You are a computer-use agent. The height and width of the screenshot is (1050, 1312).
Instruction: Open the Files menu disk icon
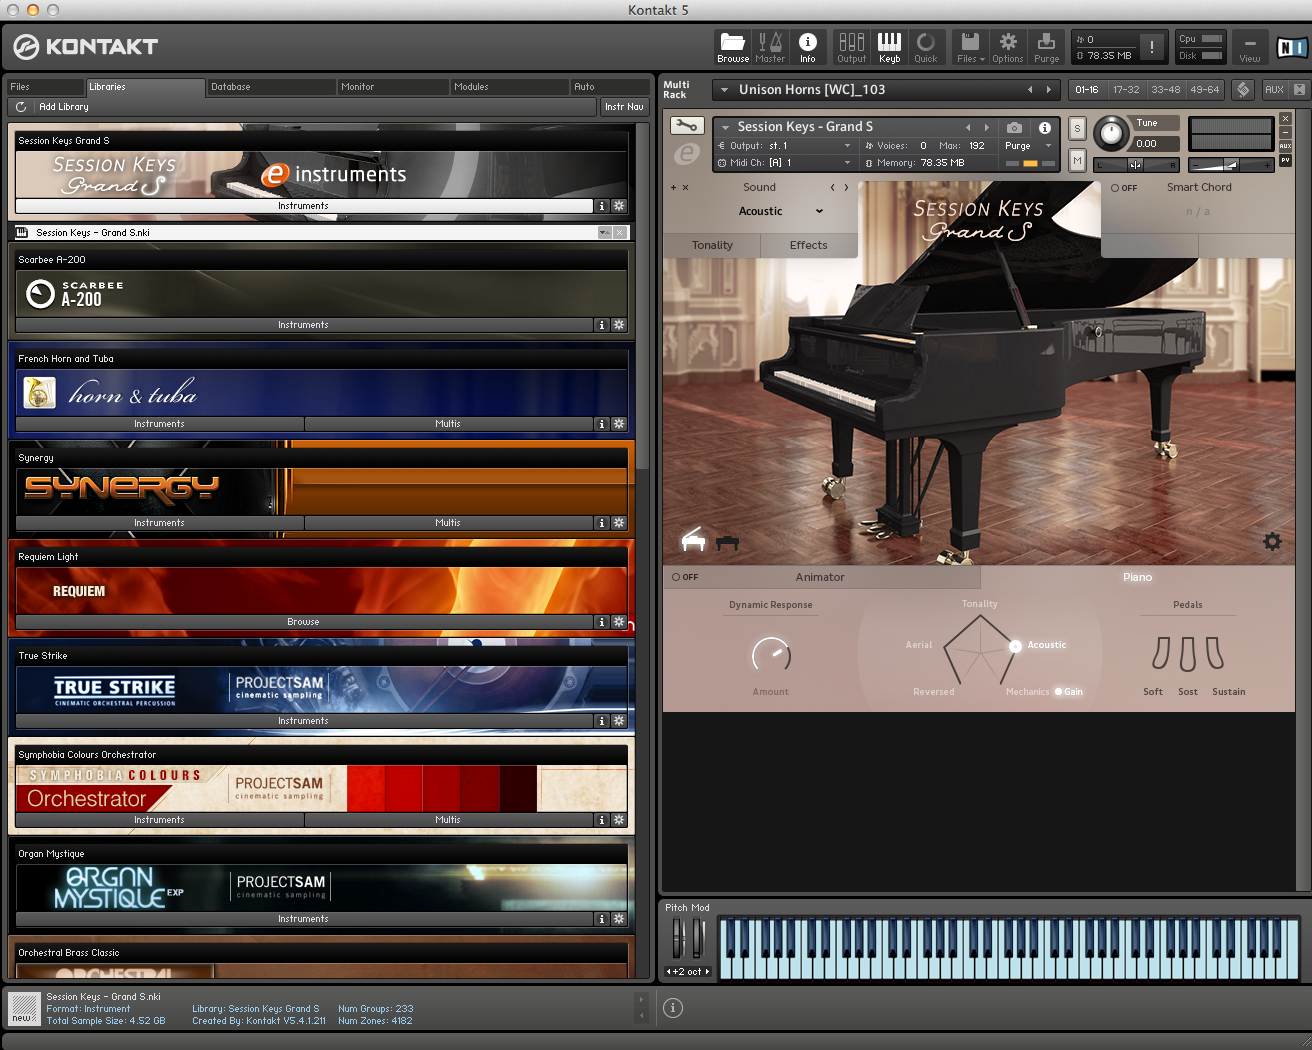pos(970,46)
